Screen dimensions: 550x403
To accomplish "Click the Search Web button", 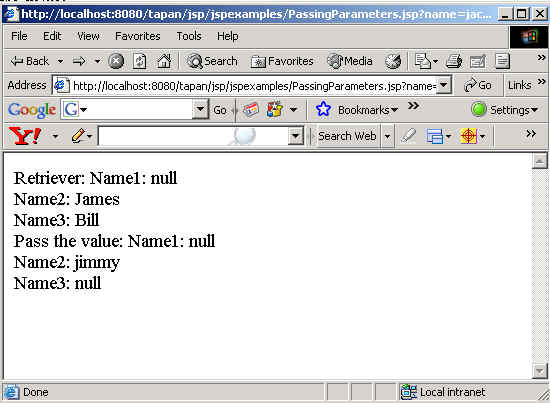I will point(347,136).
